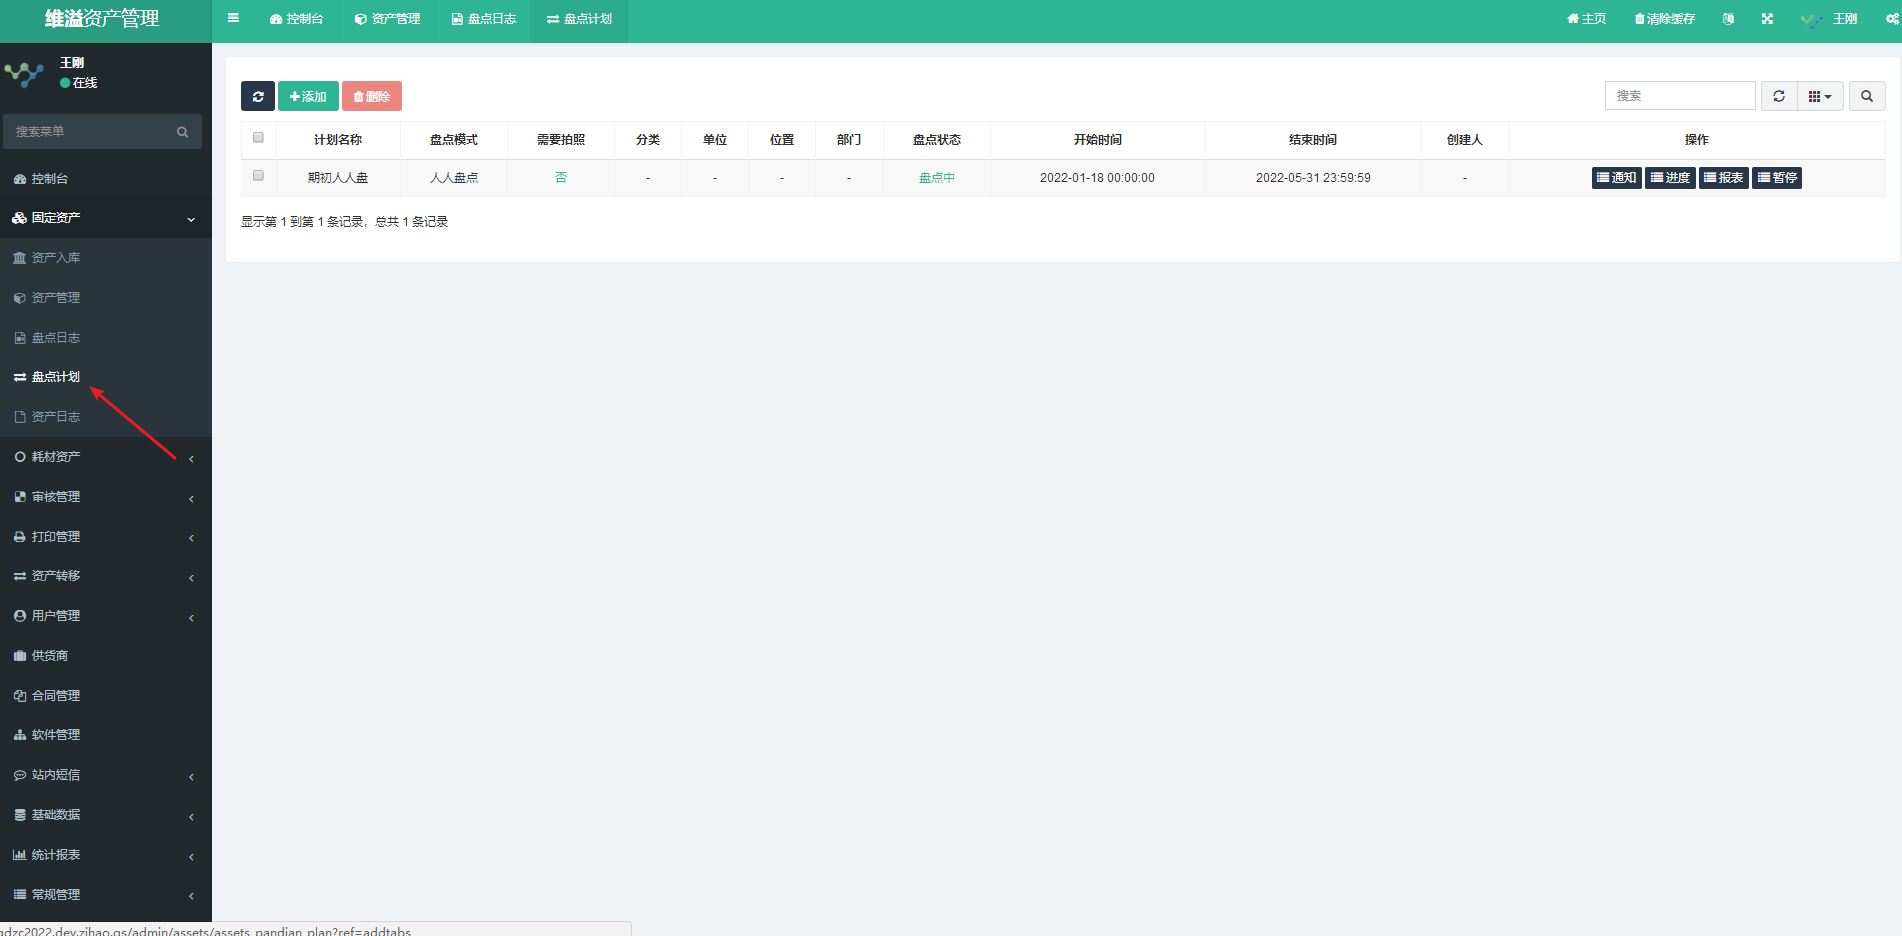Screen dimensions: 1902x936
Task: Click the hamburger menu toggle in top bar
Action: 233,19
